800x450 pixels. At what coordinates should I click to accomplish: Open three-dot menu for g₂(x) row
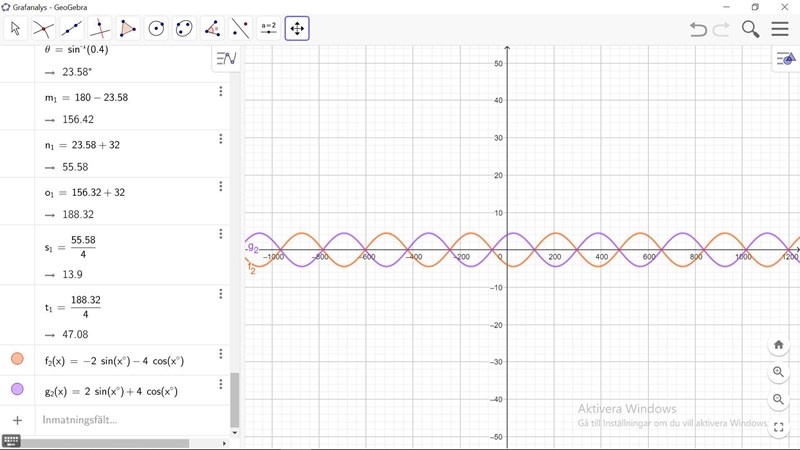[220, 385]
